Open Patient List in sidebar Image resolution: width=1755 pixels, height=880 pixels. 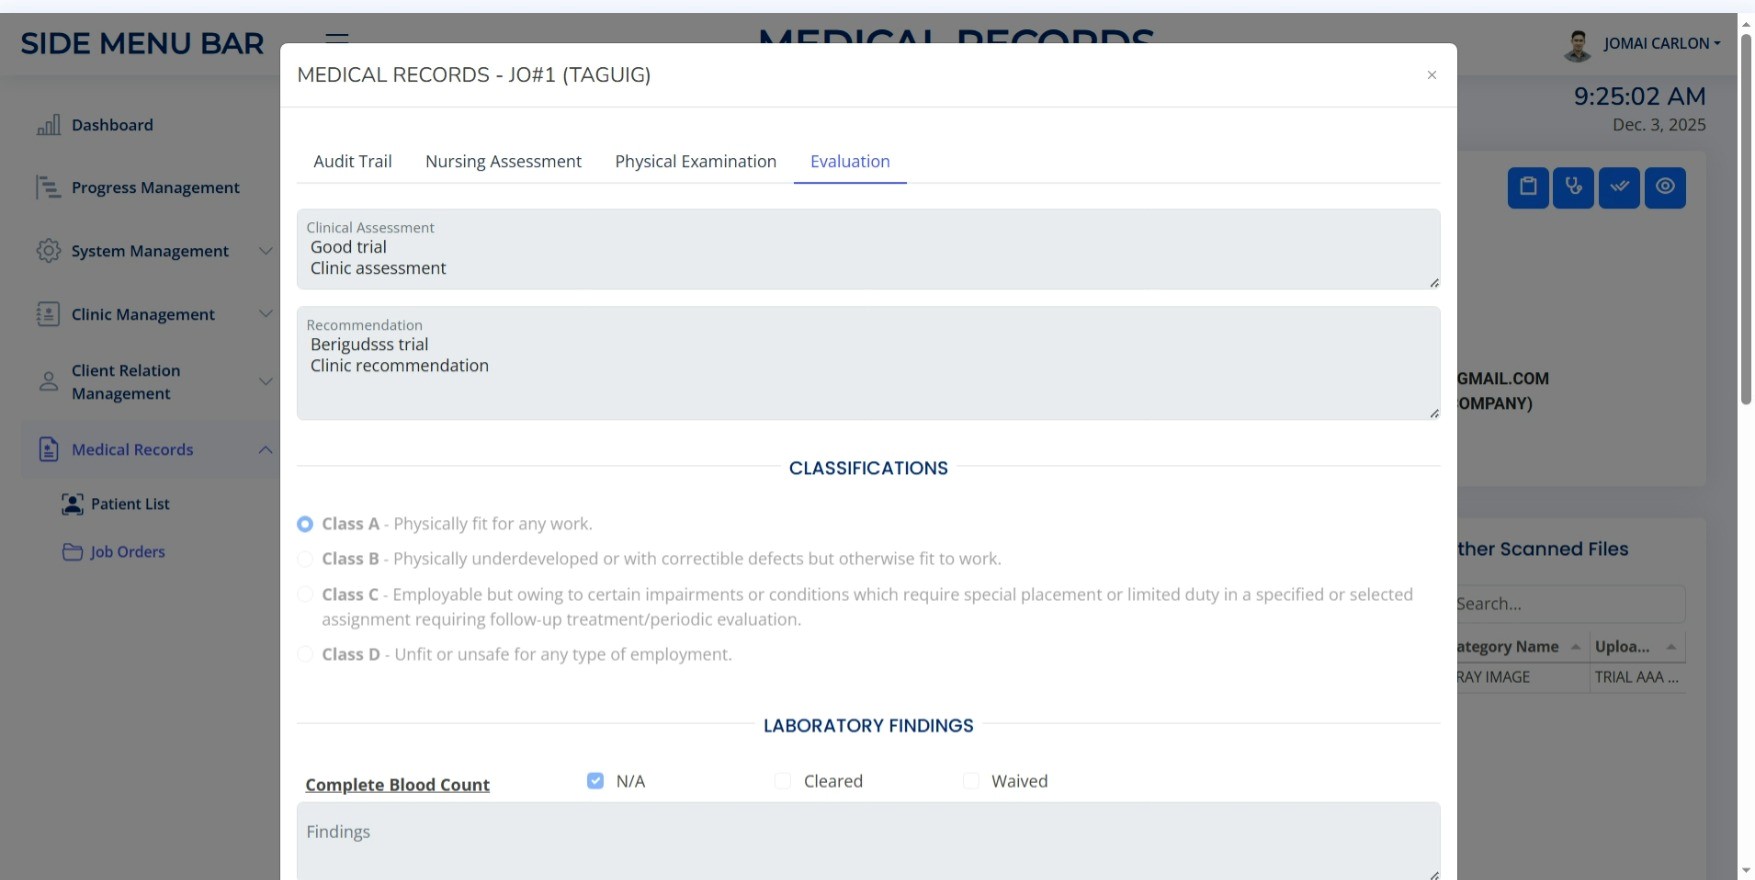130,504
